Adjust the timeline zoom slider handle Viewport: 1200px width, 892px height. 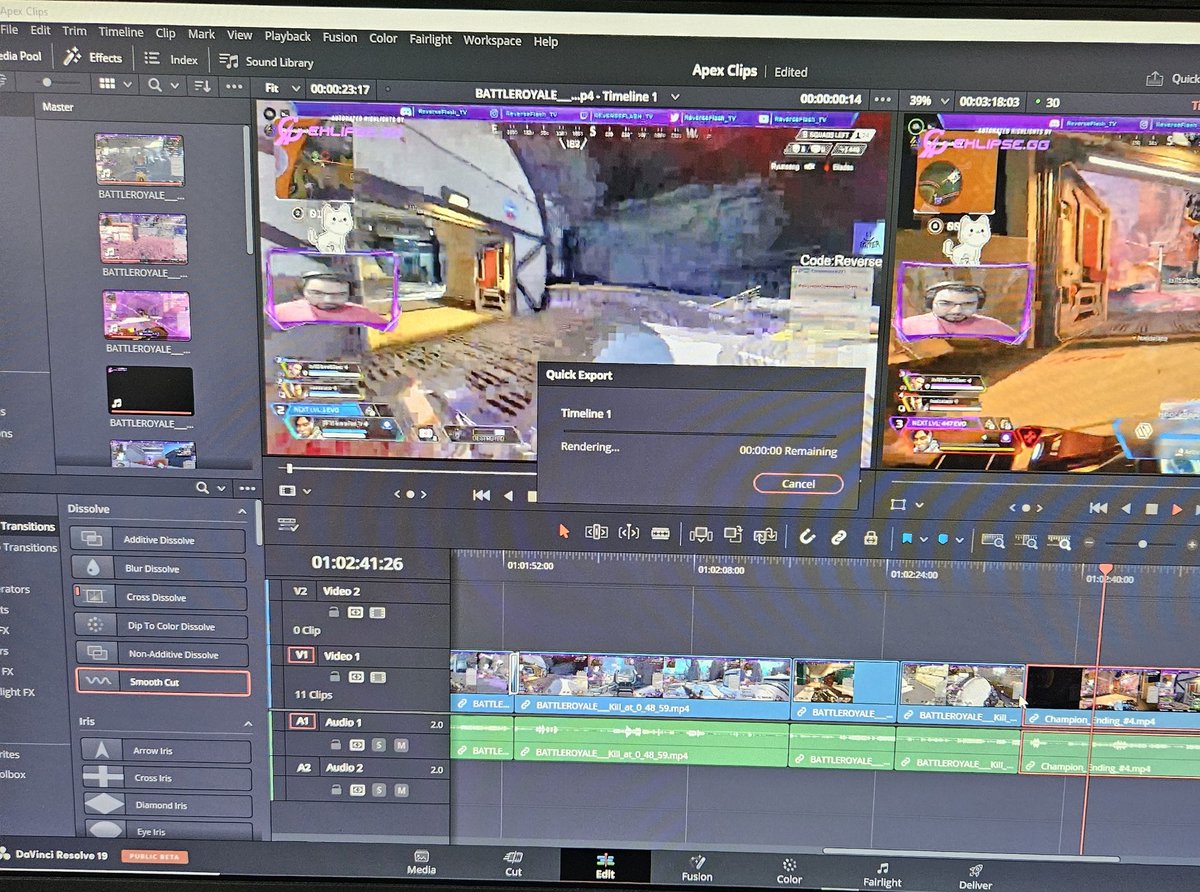(x=1143, y=544)
